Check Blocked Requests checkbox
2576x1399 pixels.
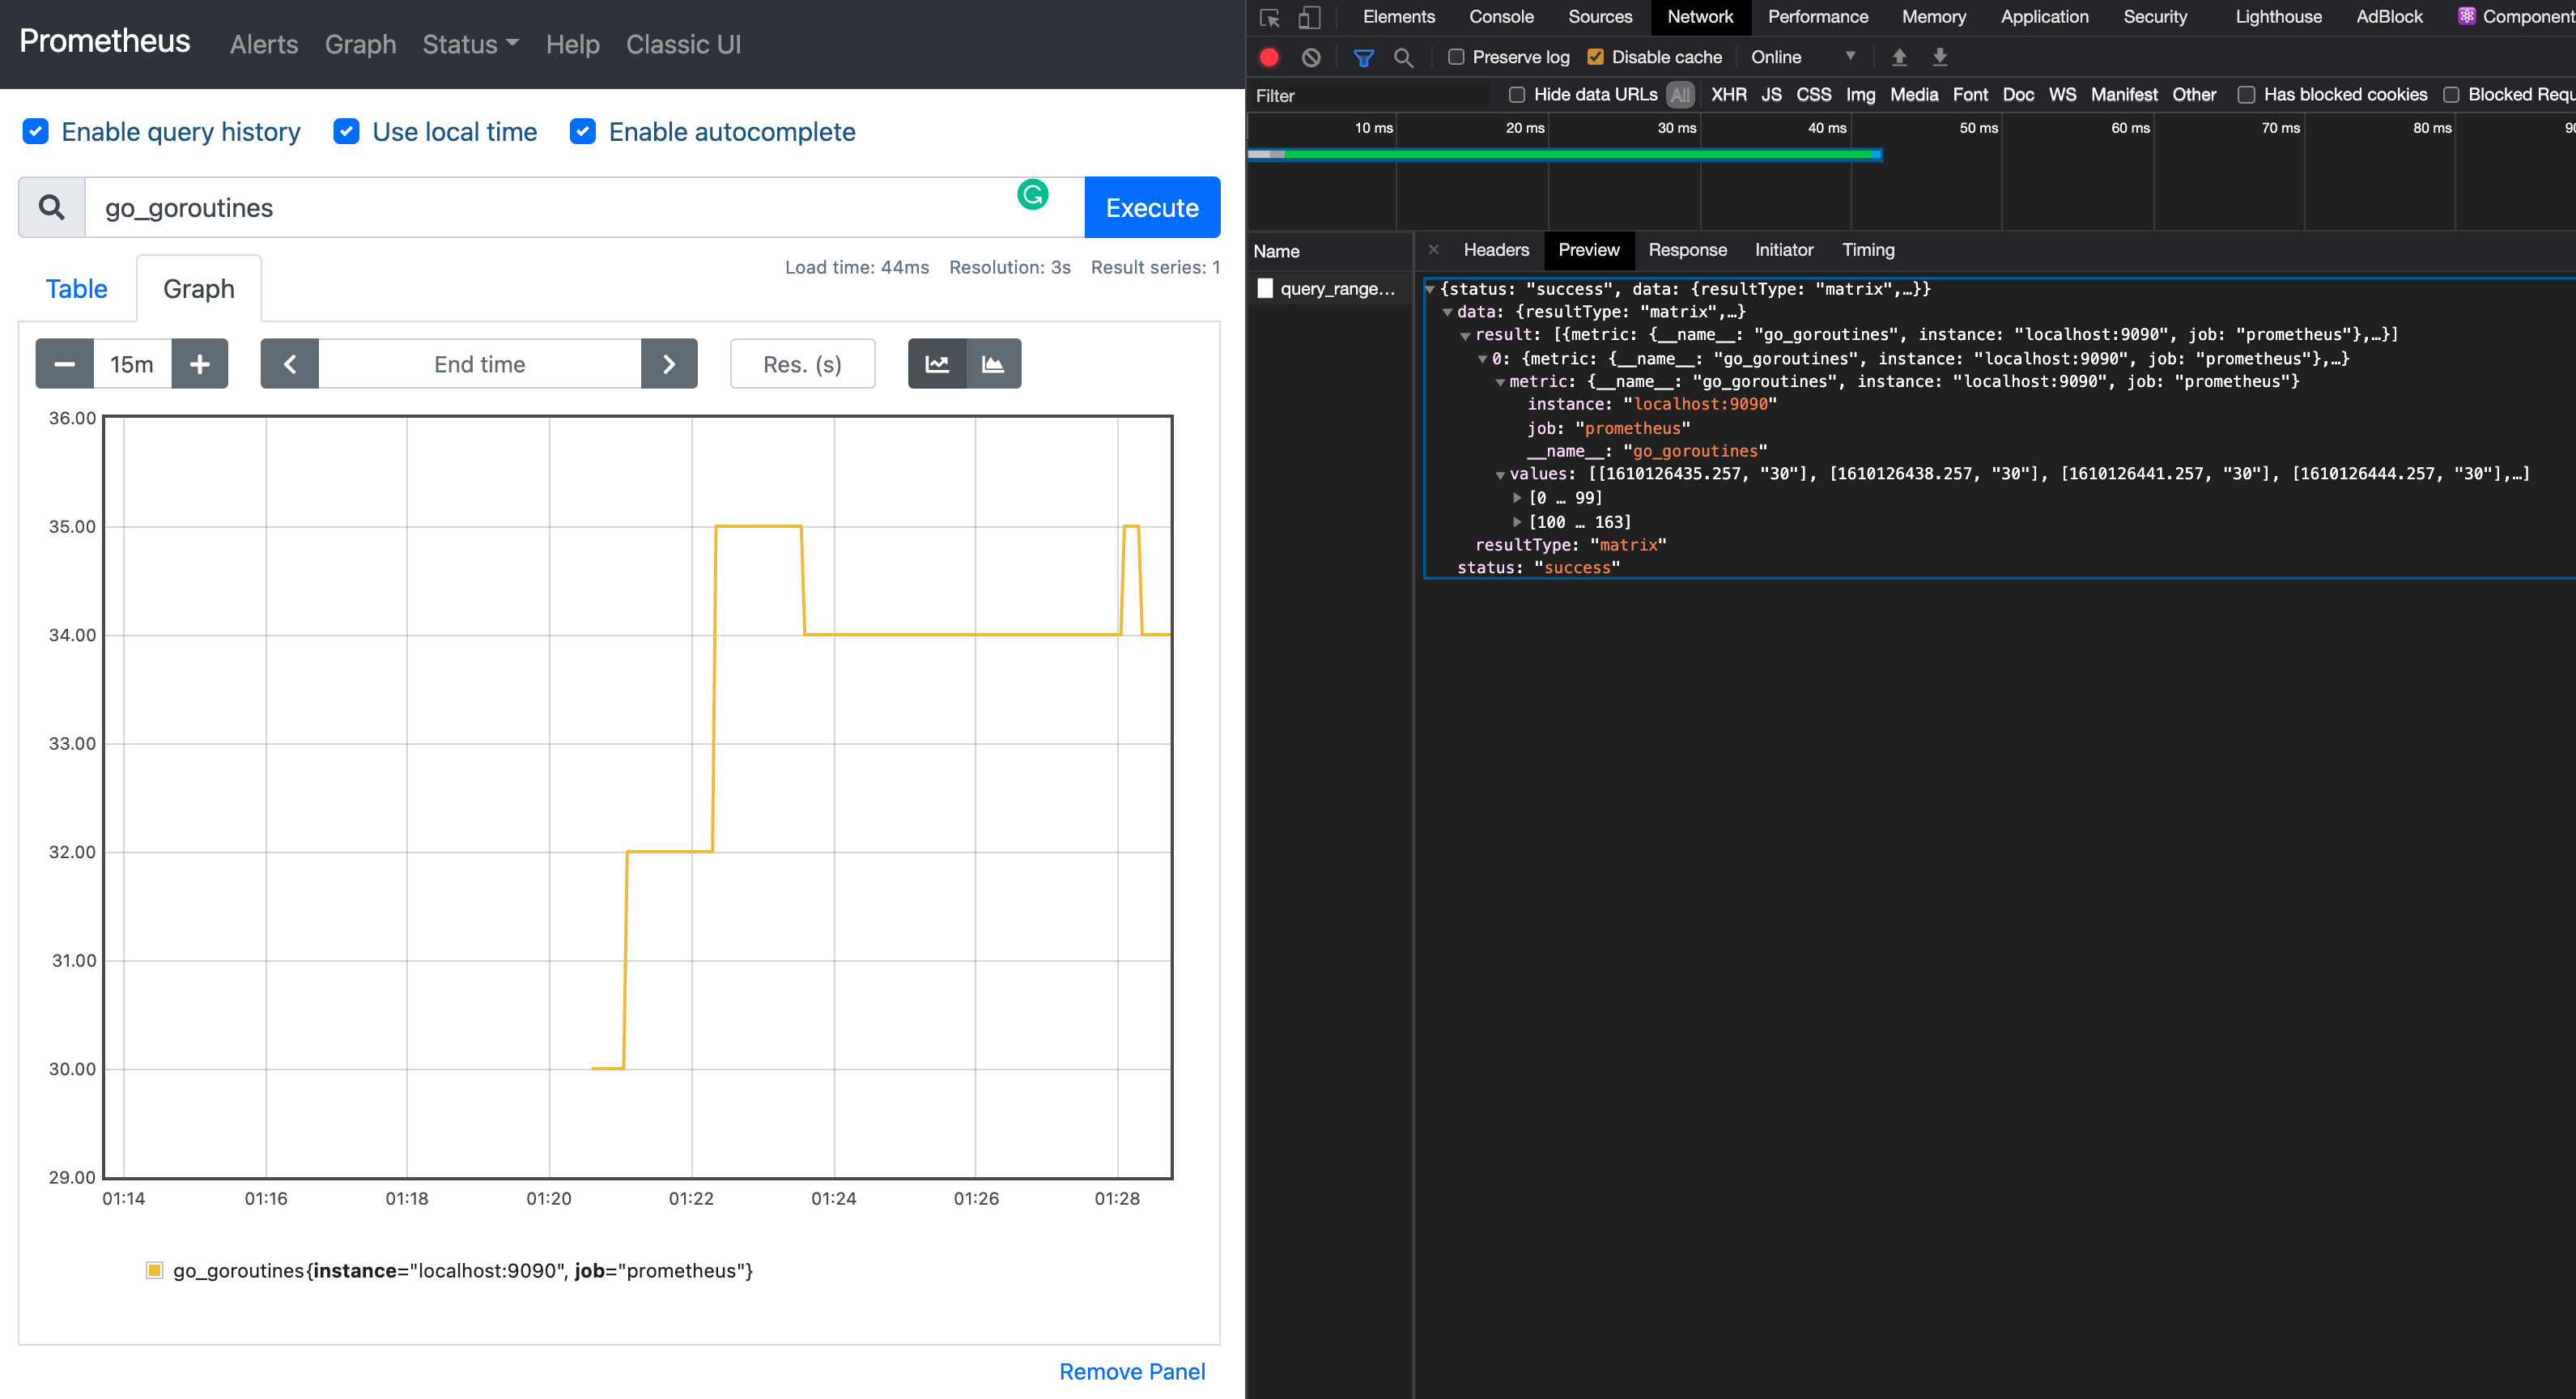pyautogui.click(x=2450, y=95)
